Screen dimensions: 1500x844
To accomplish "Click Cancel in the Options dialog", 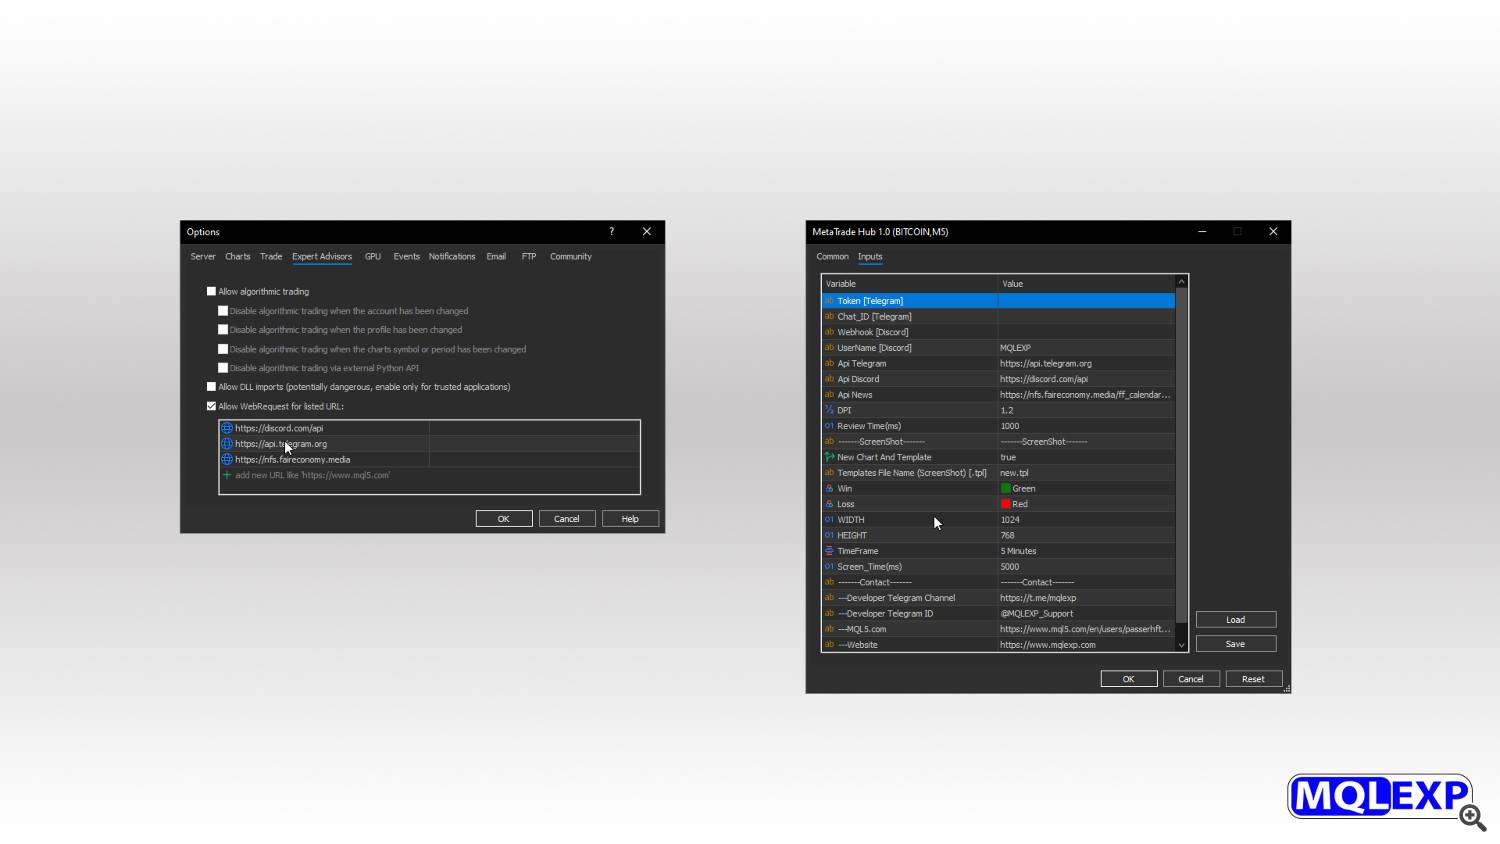I will click(x=567, y=519).
